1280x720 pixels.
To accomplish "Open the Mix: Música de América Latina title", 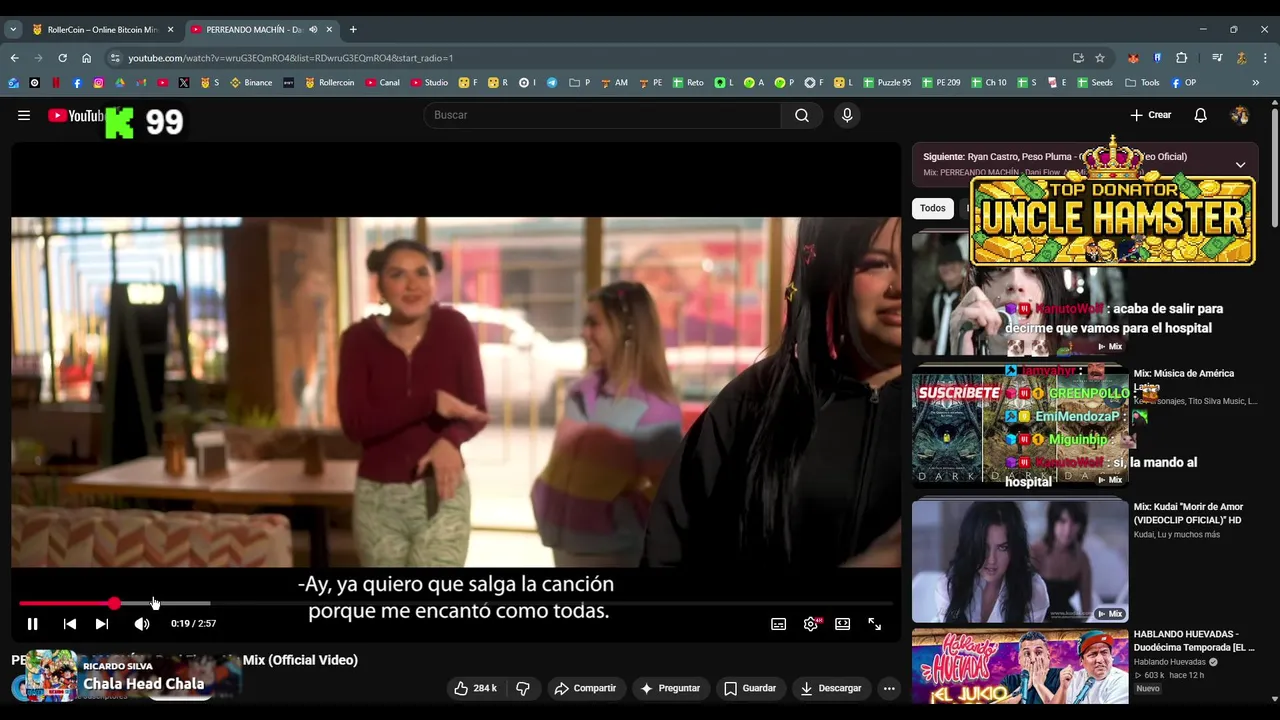I will pyautogui.click(x=1184, y=379).
